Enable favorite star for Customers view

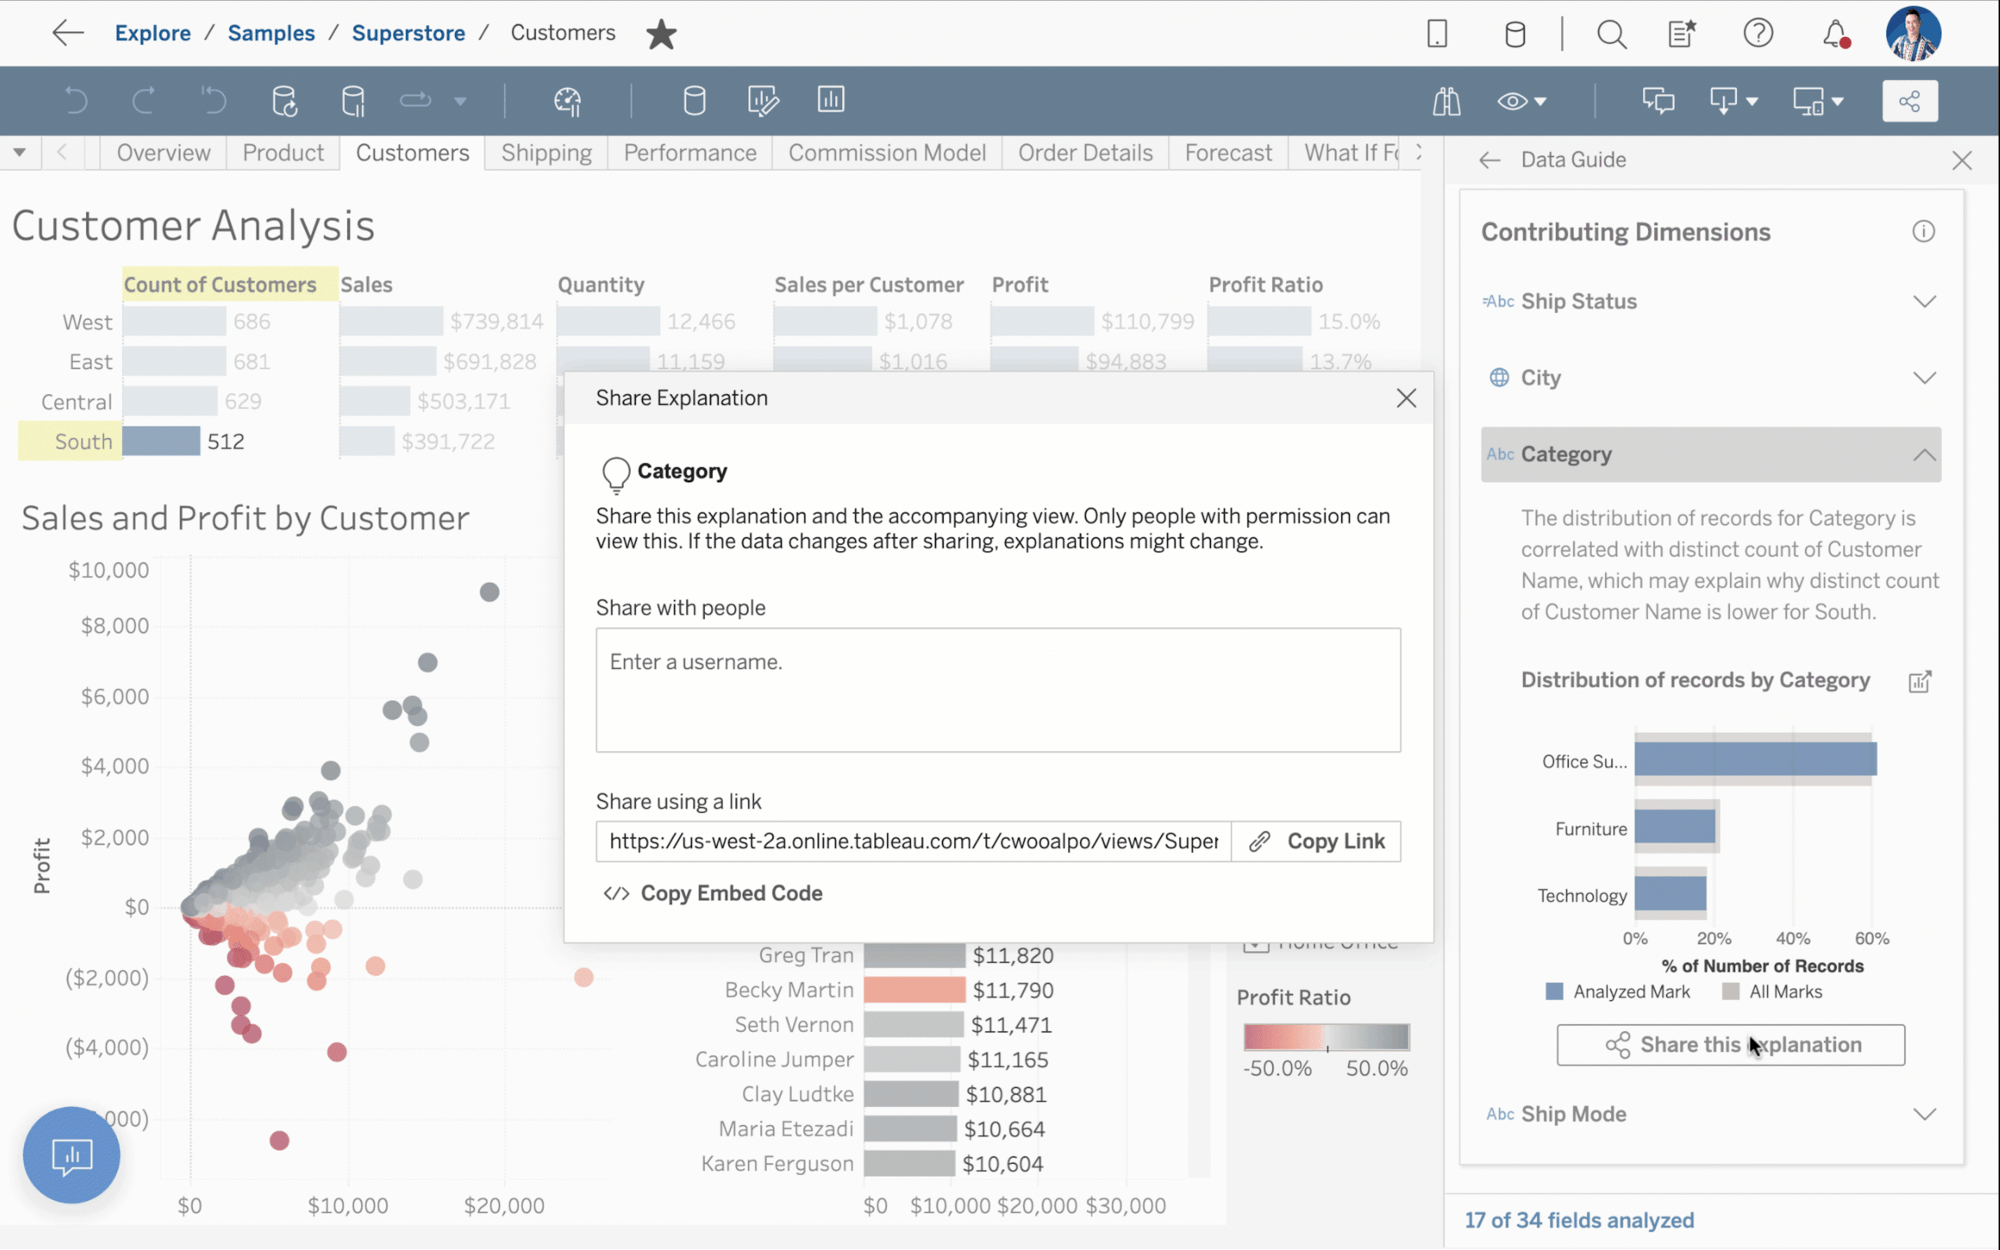[x=661, y=33]
